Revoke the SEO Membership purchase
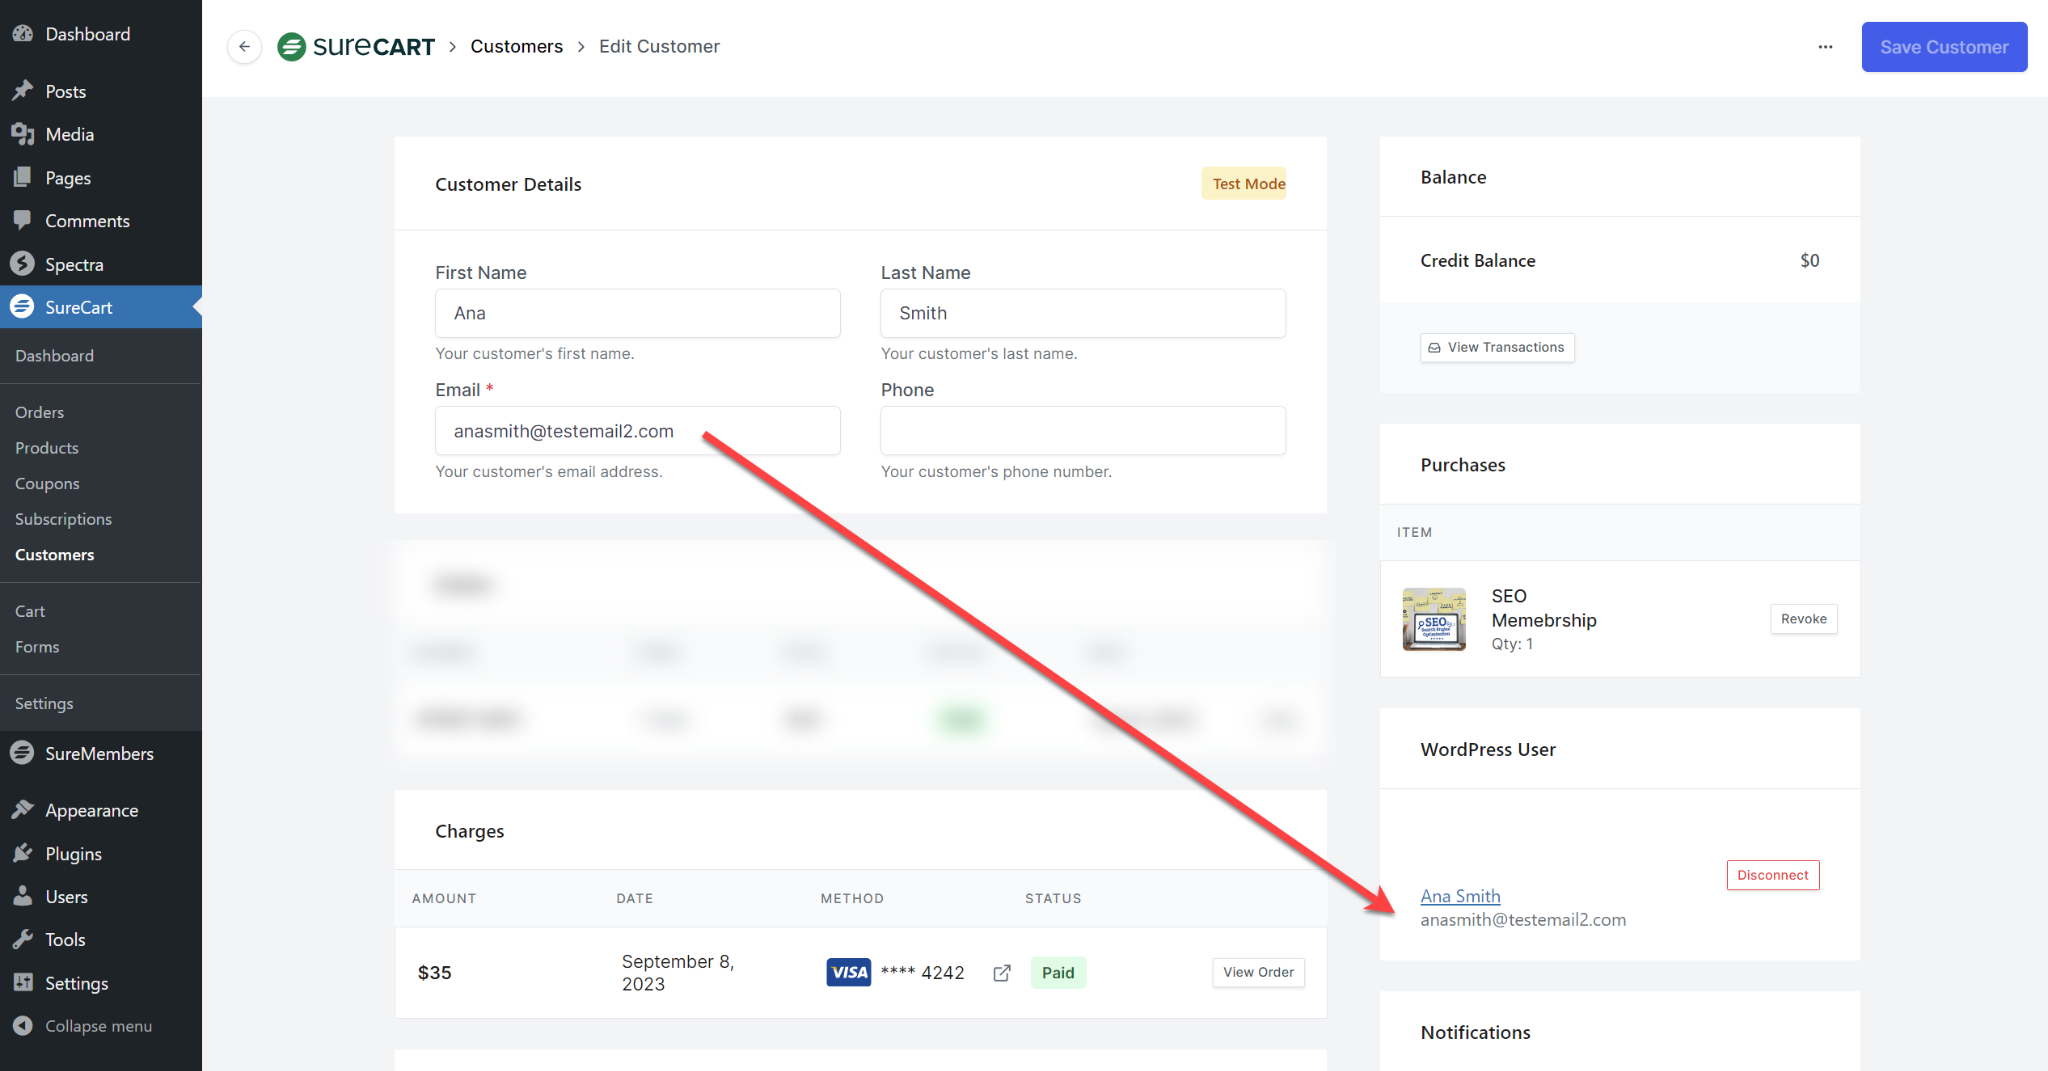The image size is (2048, 1071). tap(1803, 619)
